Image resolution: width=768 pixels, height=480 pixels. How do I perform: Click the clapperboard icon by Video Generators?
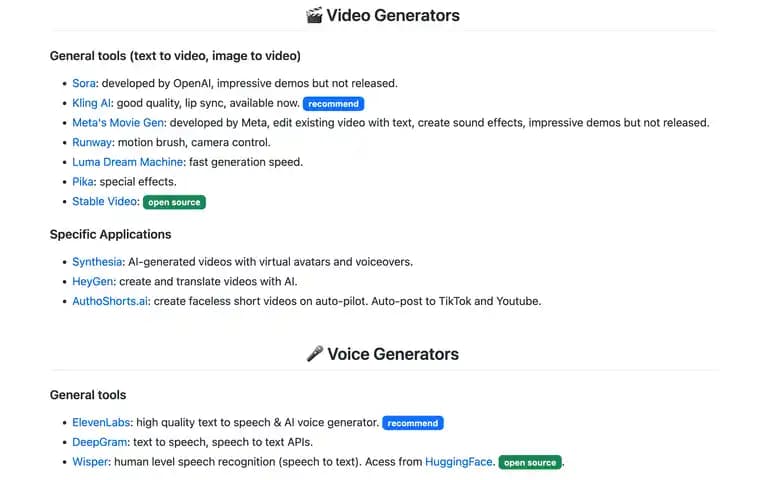pyautogui.click(x=314, y=15)
